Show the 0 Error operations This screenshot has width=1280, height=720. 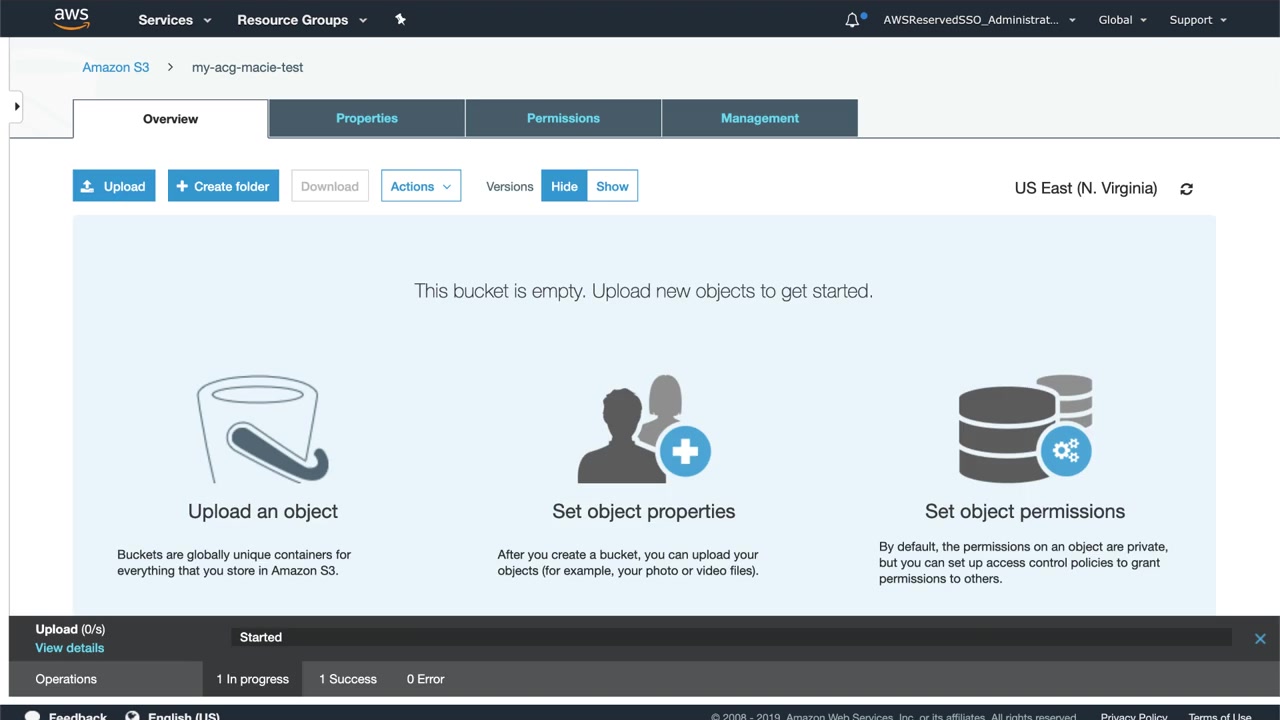426,679
